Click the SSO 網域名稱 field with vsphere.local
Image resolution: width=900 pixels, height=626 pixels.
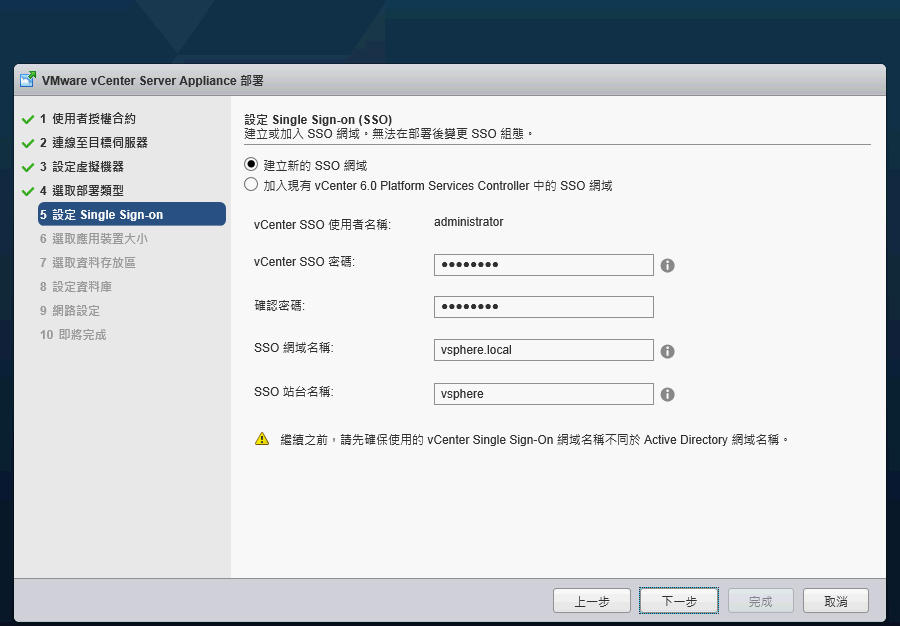point(544,350)
